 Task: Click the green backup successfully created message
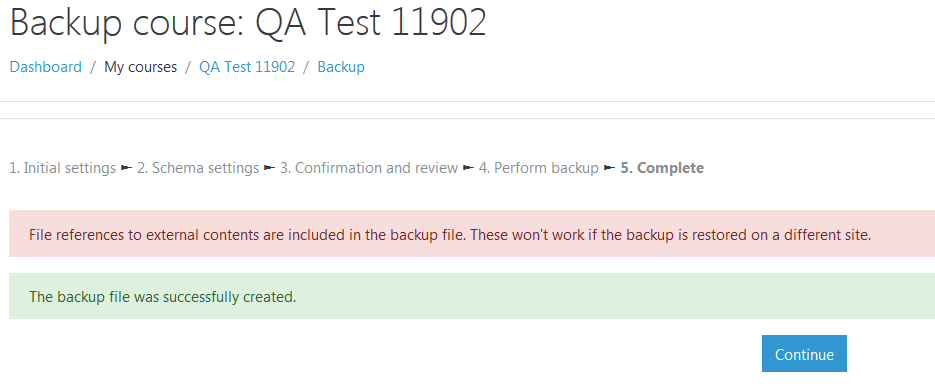472,296
